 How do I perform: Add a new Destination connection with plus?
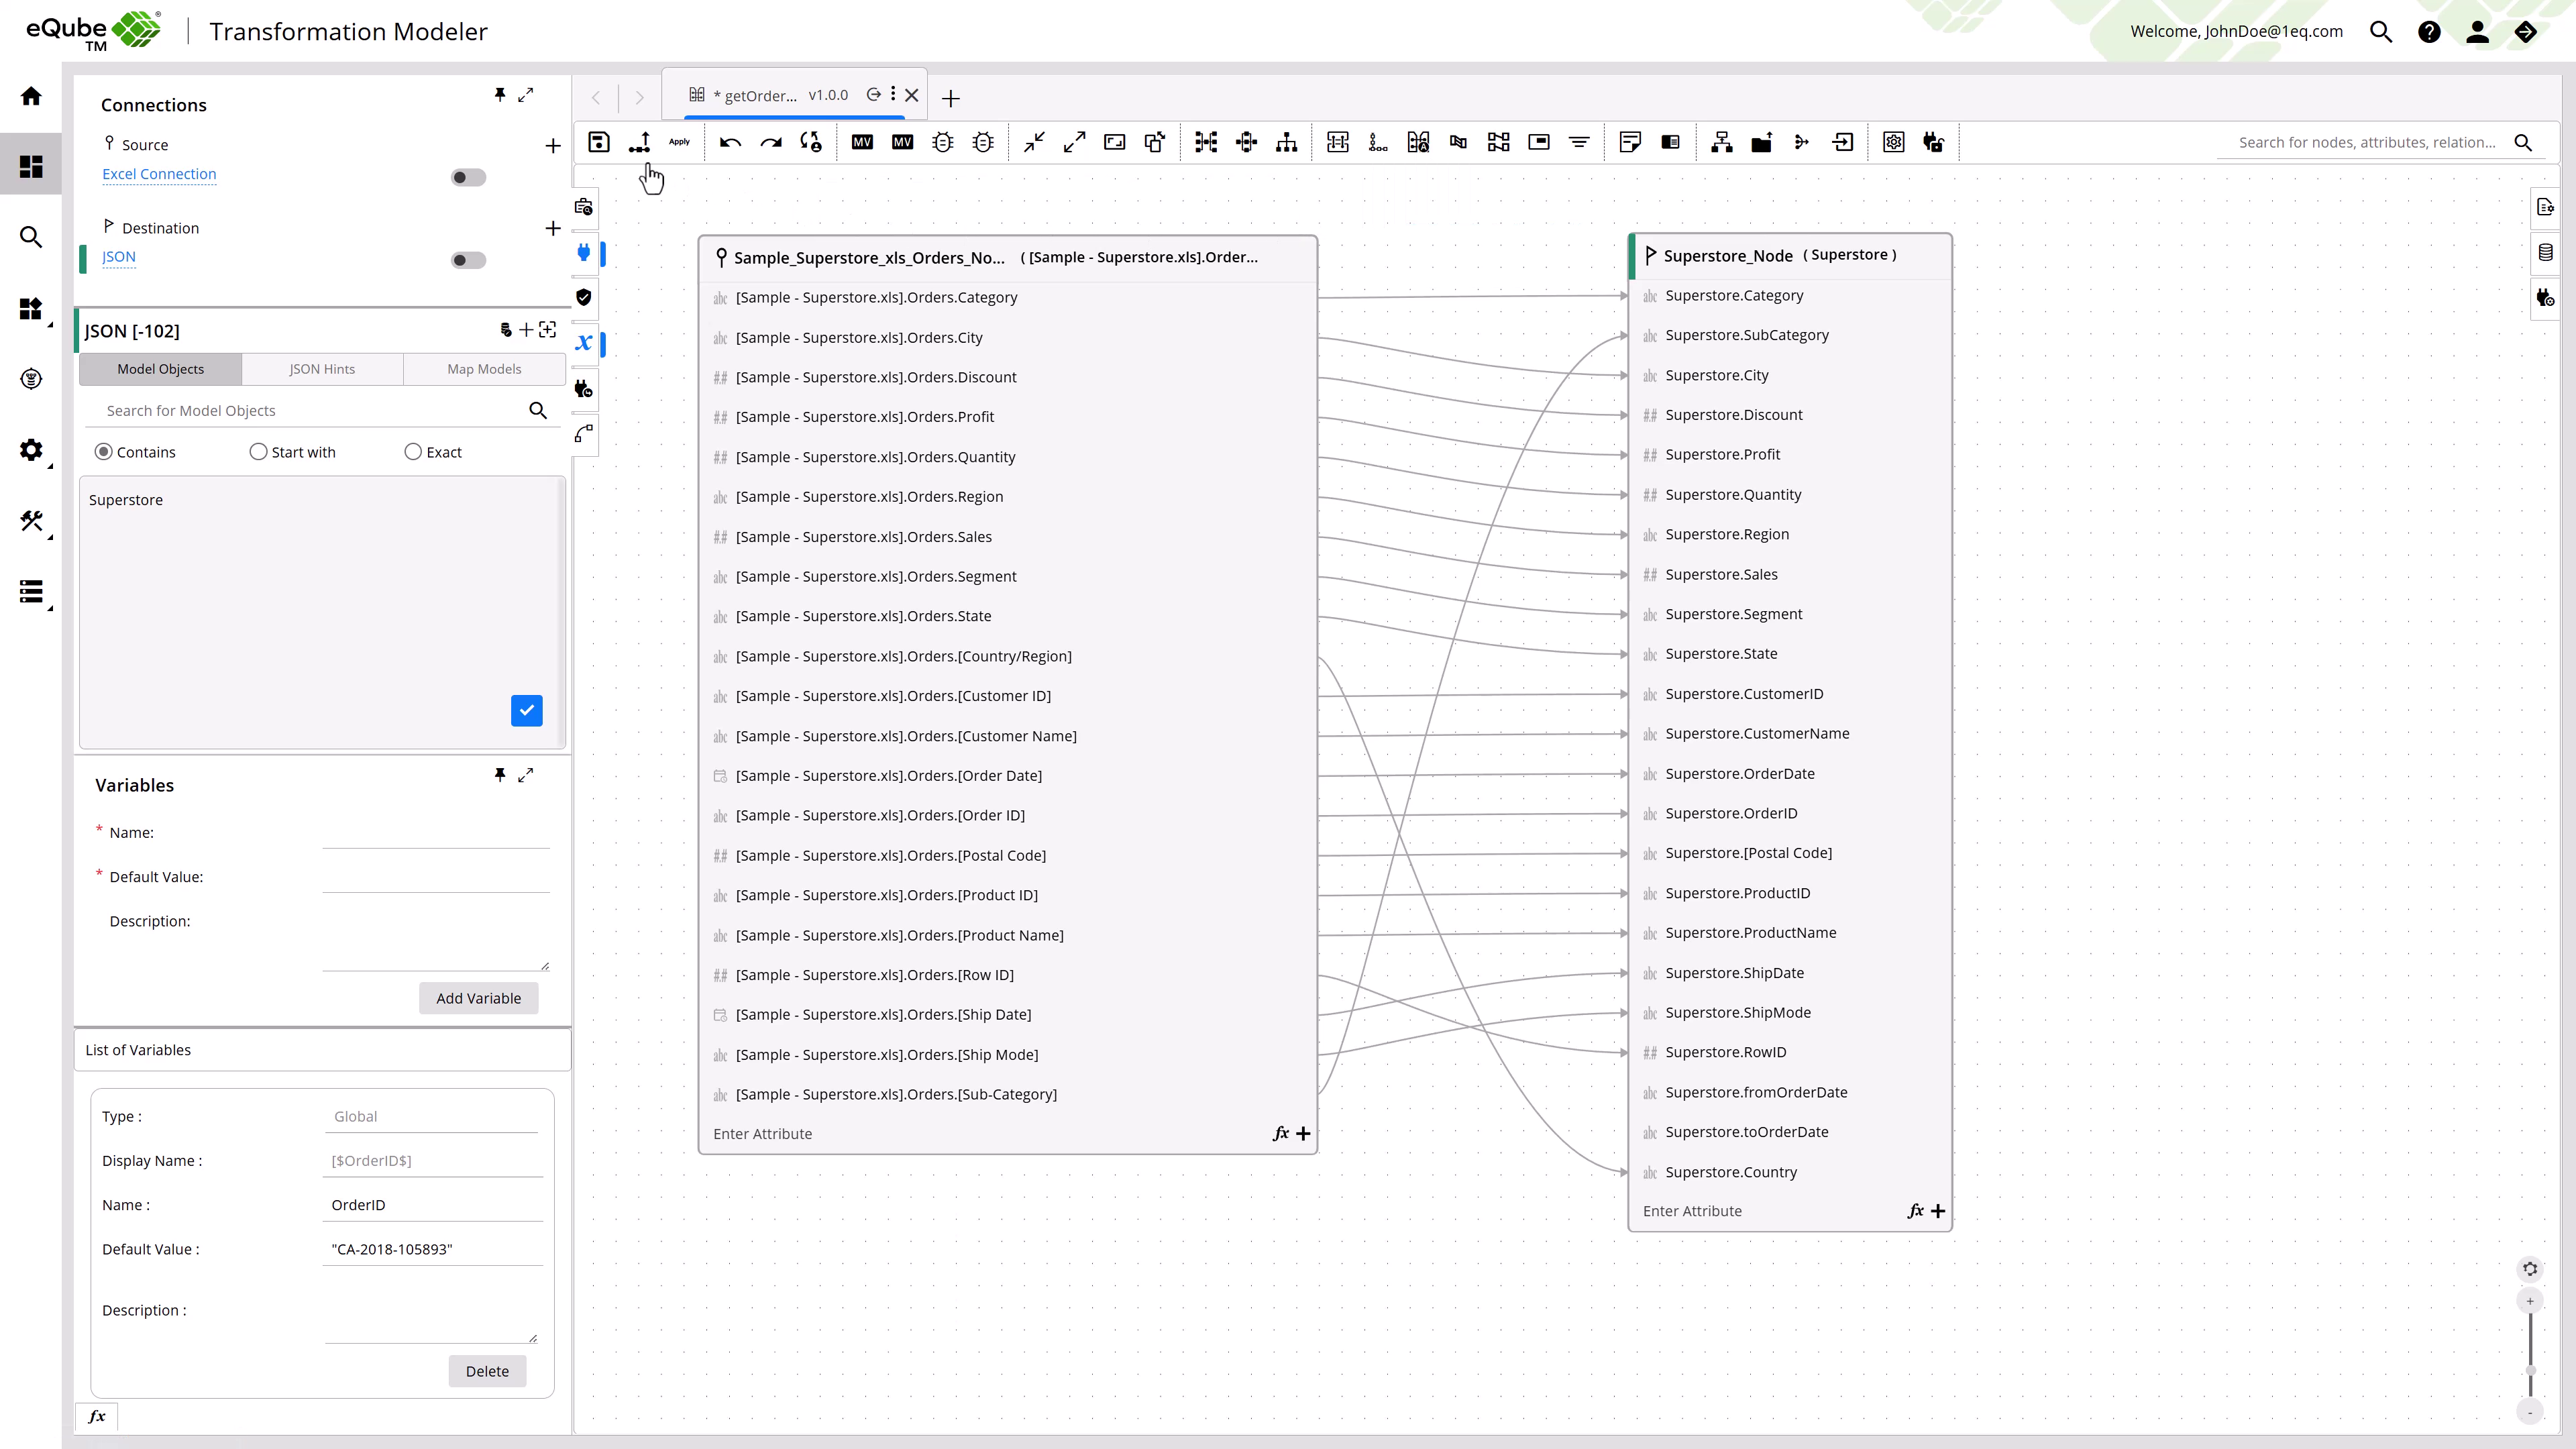click(553, 229)
